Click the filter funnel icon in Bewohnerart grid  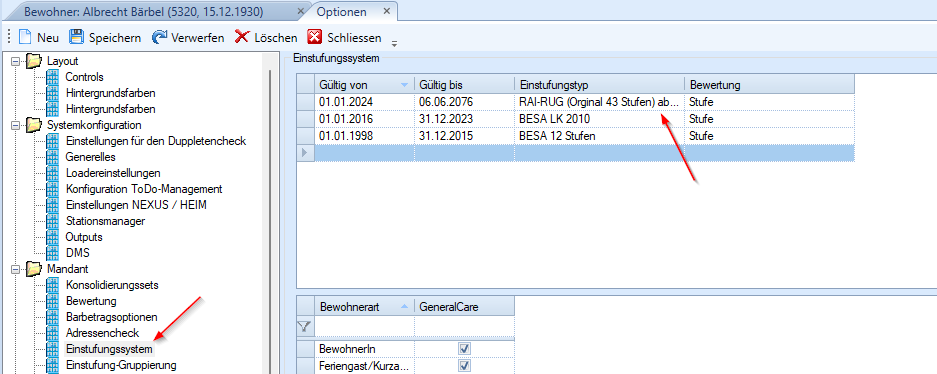(x=305, y=326)
